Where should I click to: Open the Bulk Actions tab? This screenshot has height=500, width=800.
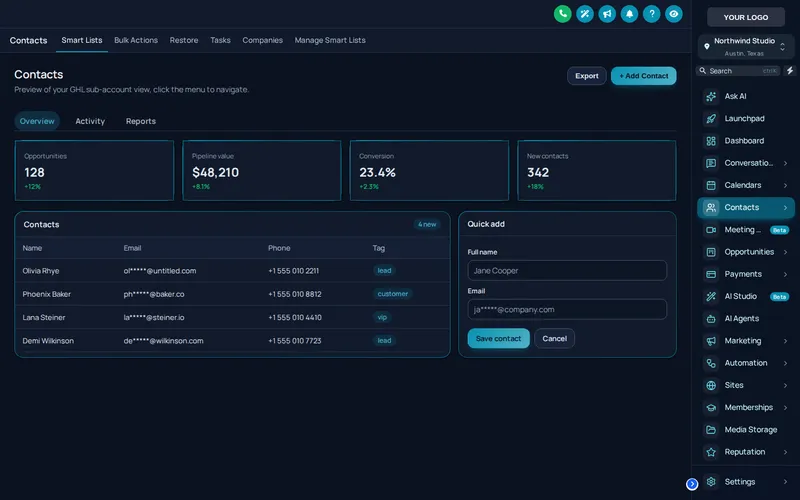click(x=136, y=40)
